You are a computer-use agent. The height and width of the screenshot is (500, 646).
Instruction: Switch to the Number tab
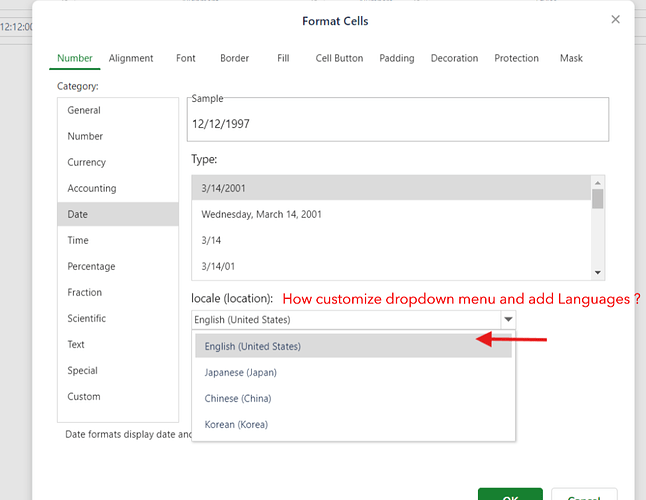[75, 58]
